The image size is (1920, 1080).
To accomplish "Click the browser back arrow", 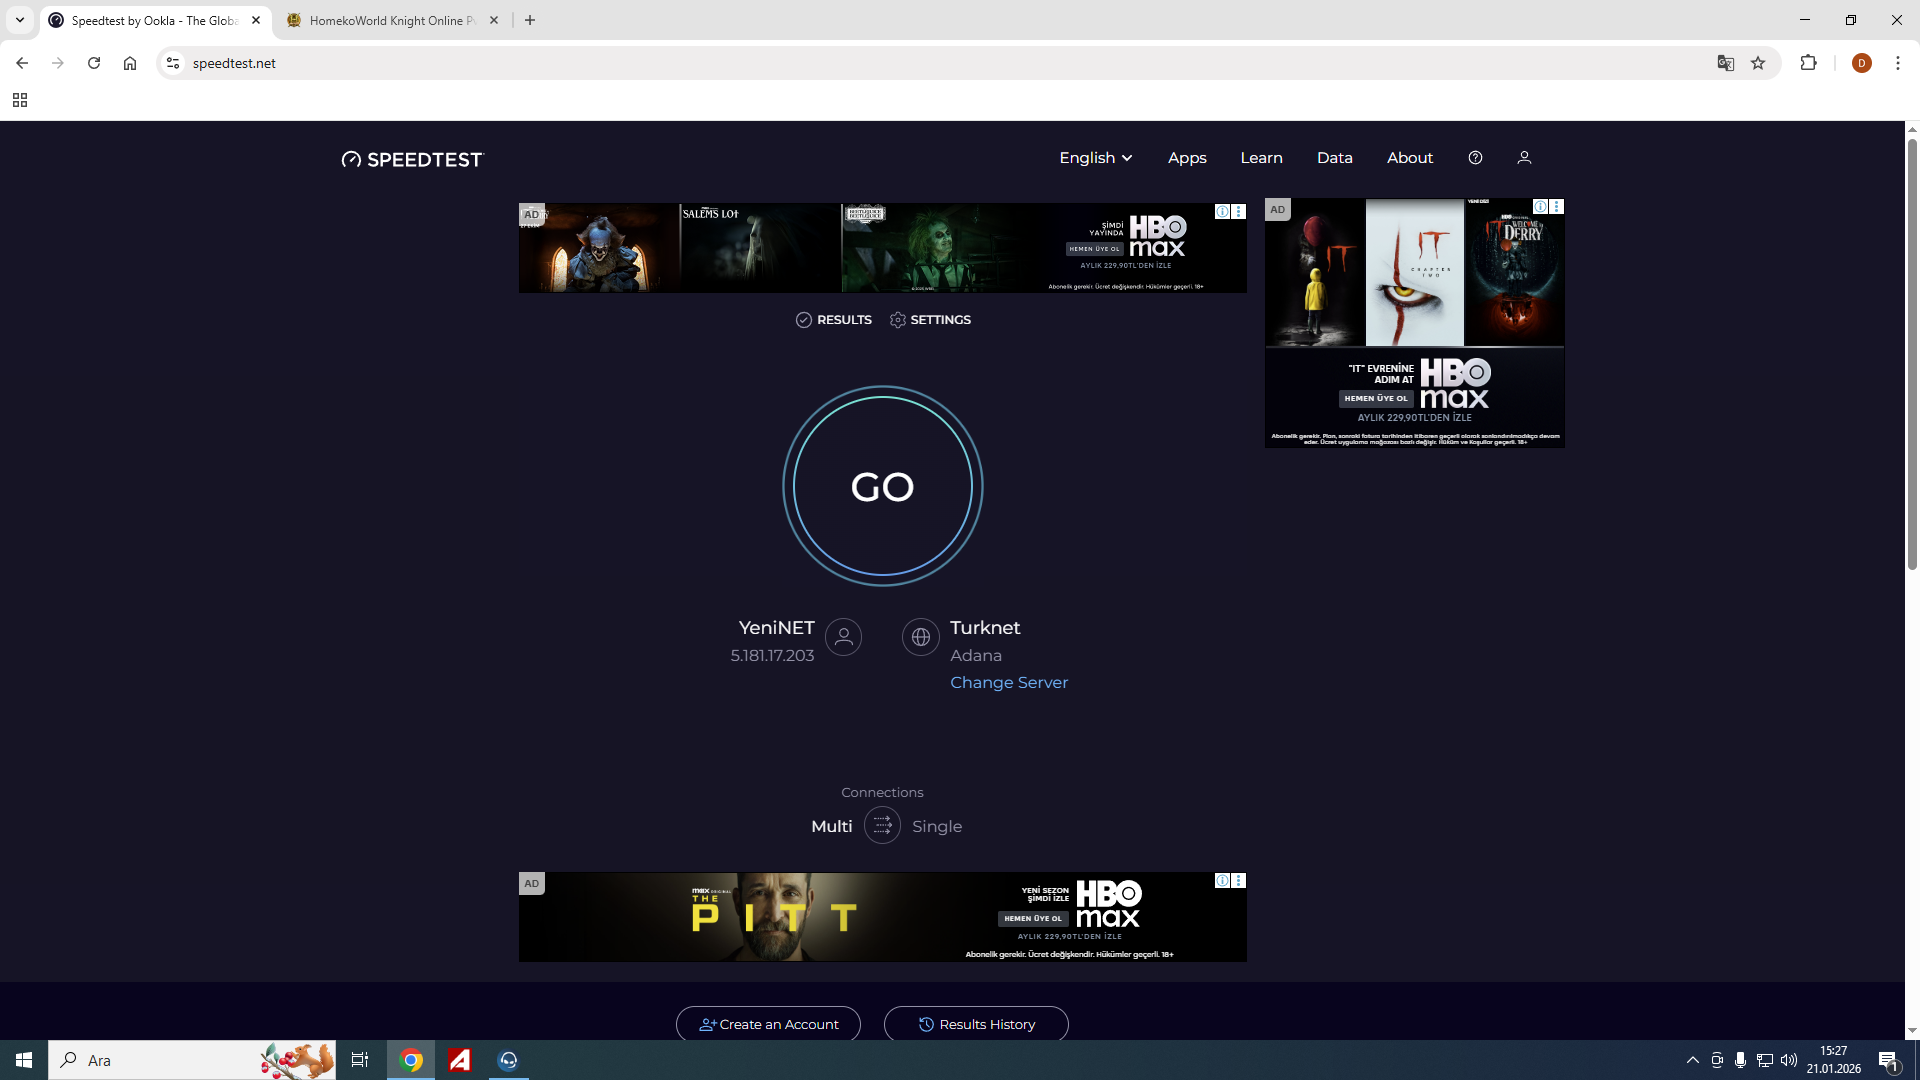I will 22,63.
